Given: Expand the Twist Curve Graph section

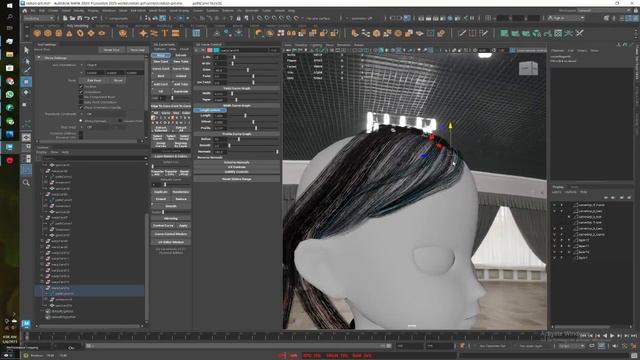Looking at the screenshot, I should 237,88.
